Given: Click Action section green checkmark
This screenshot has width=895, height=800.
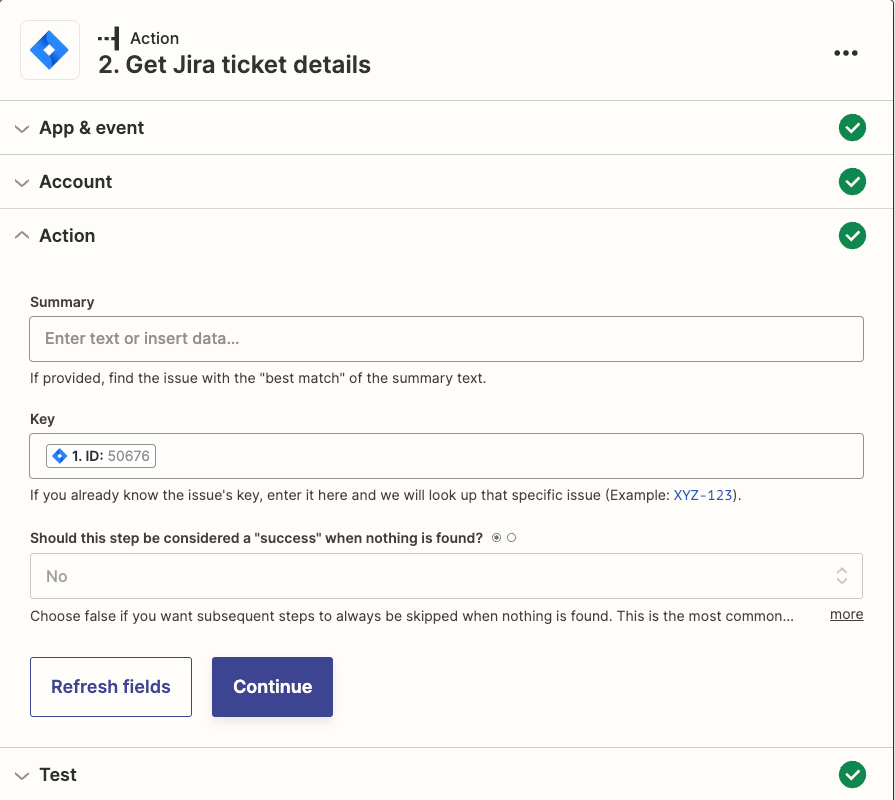Looking at the screenshot, I should coord(852,236).
